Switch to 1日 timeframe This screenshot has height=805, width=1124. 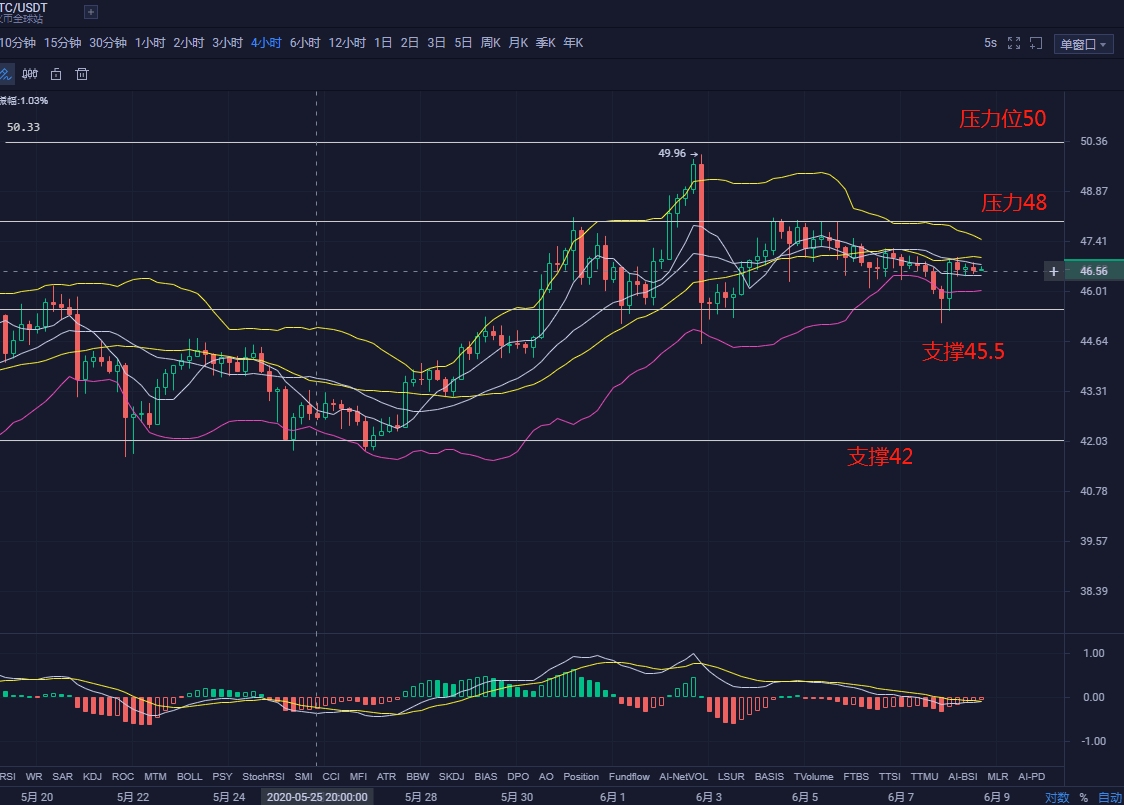pyautogui.click(x=383, y=43)
